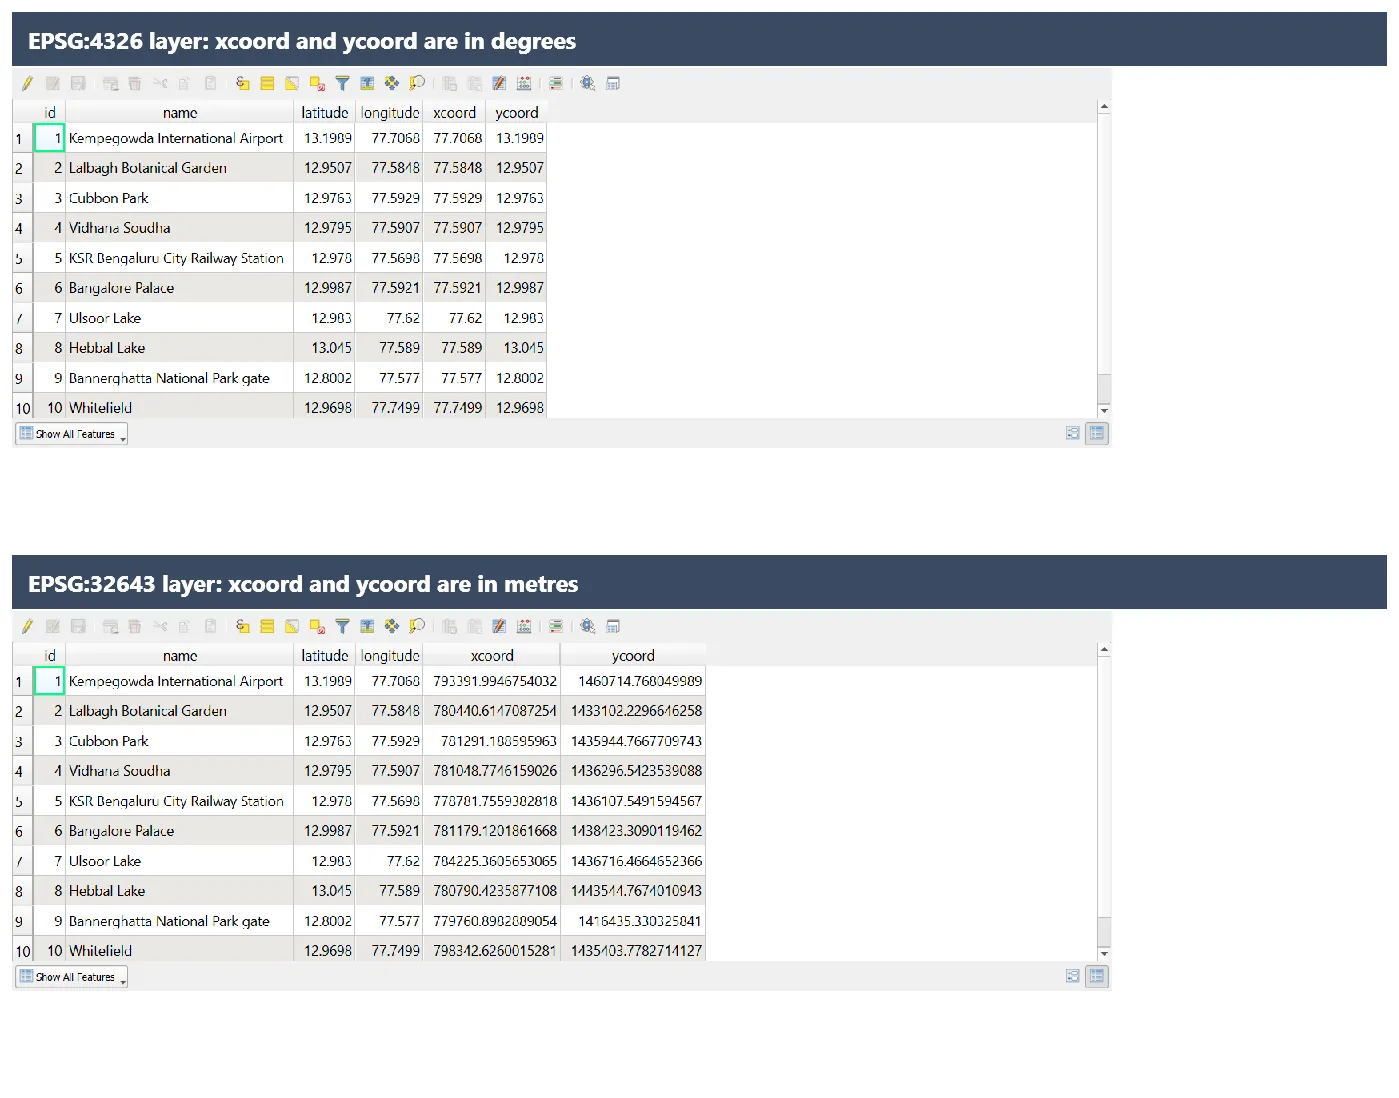Dock the degrees attribute table window
The image size is (1399, 1098).
[x=613, y=83]
